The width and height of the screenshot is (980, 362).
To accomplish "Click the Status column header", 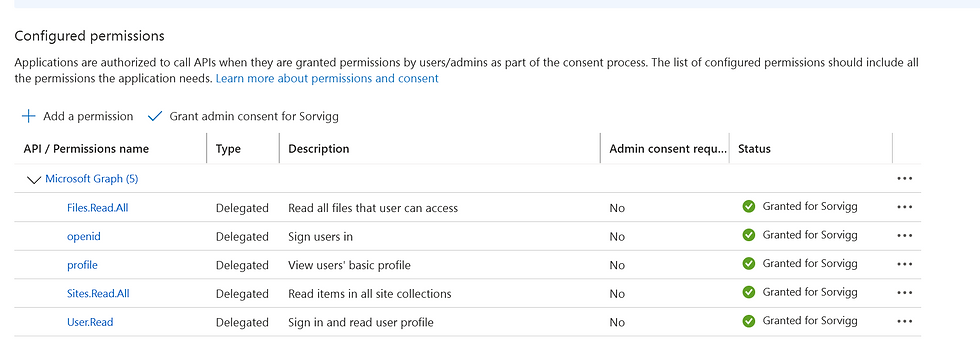I will coord(754,149).
